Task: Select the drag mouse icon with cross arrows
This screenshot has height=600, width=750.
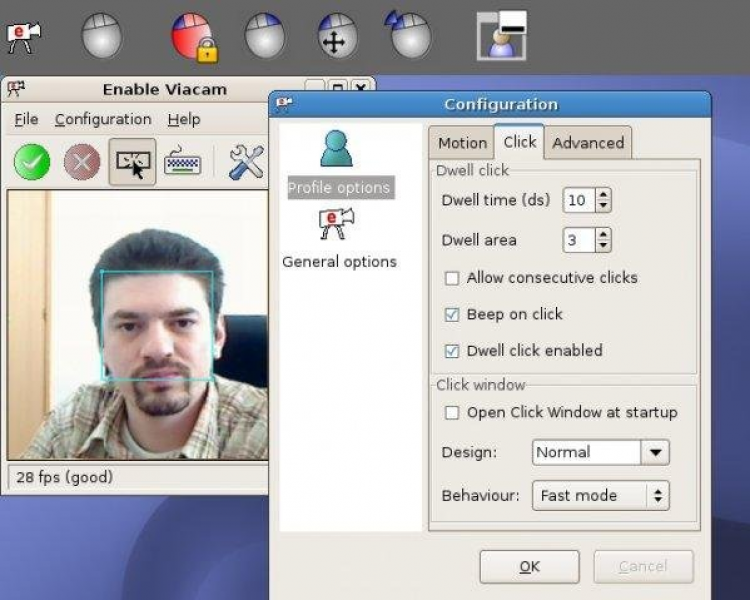Action: coord(337,35)
